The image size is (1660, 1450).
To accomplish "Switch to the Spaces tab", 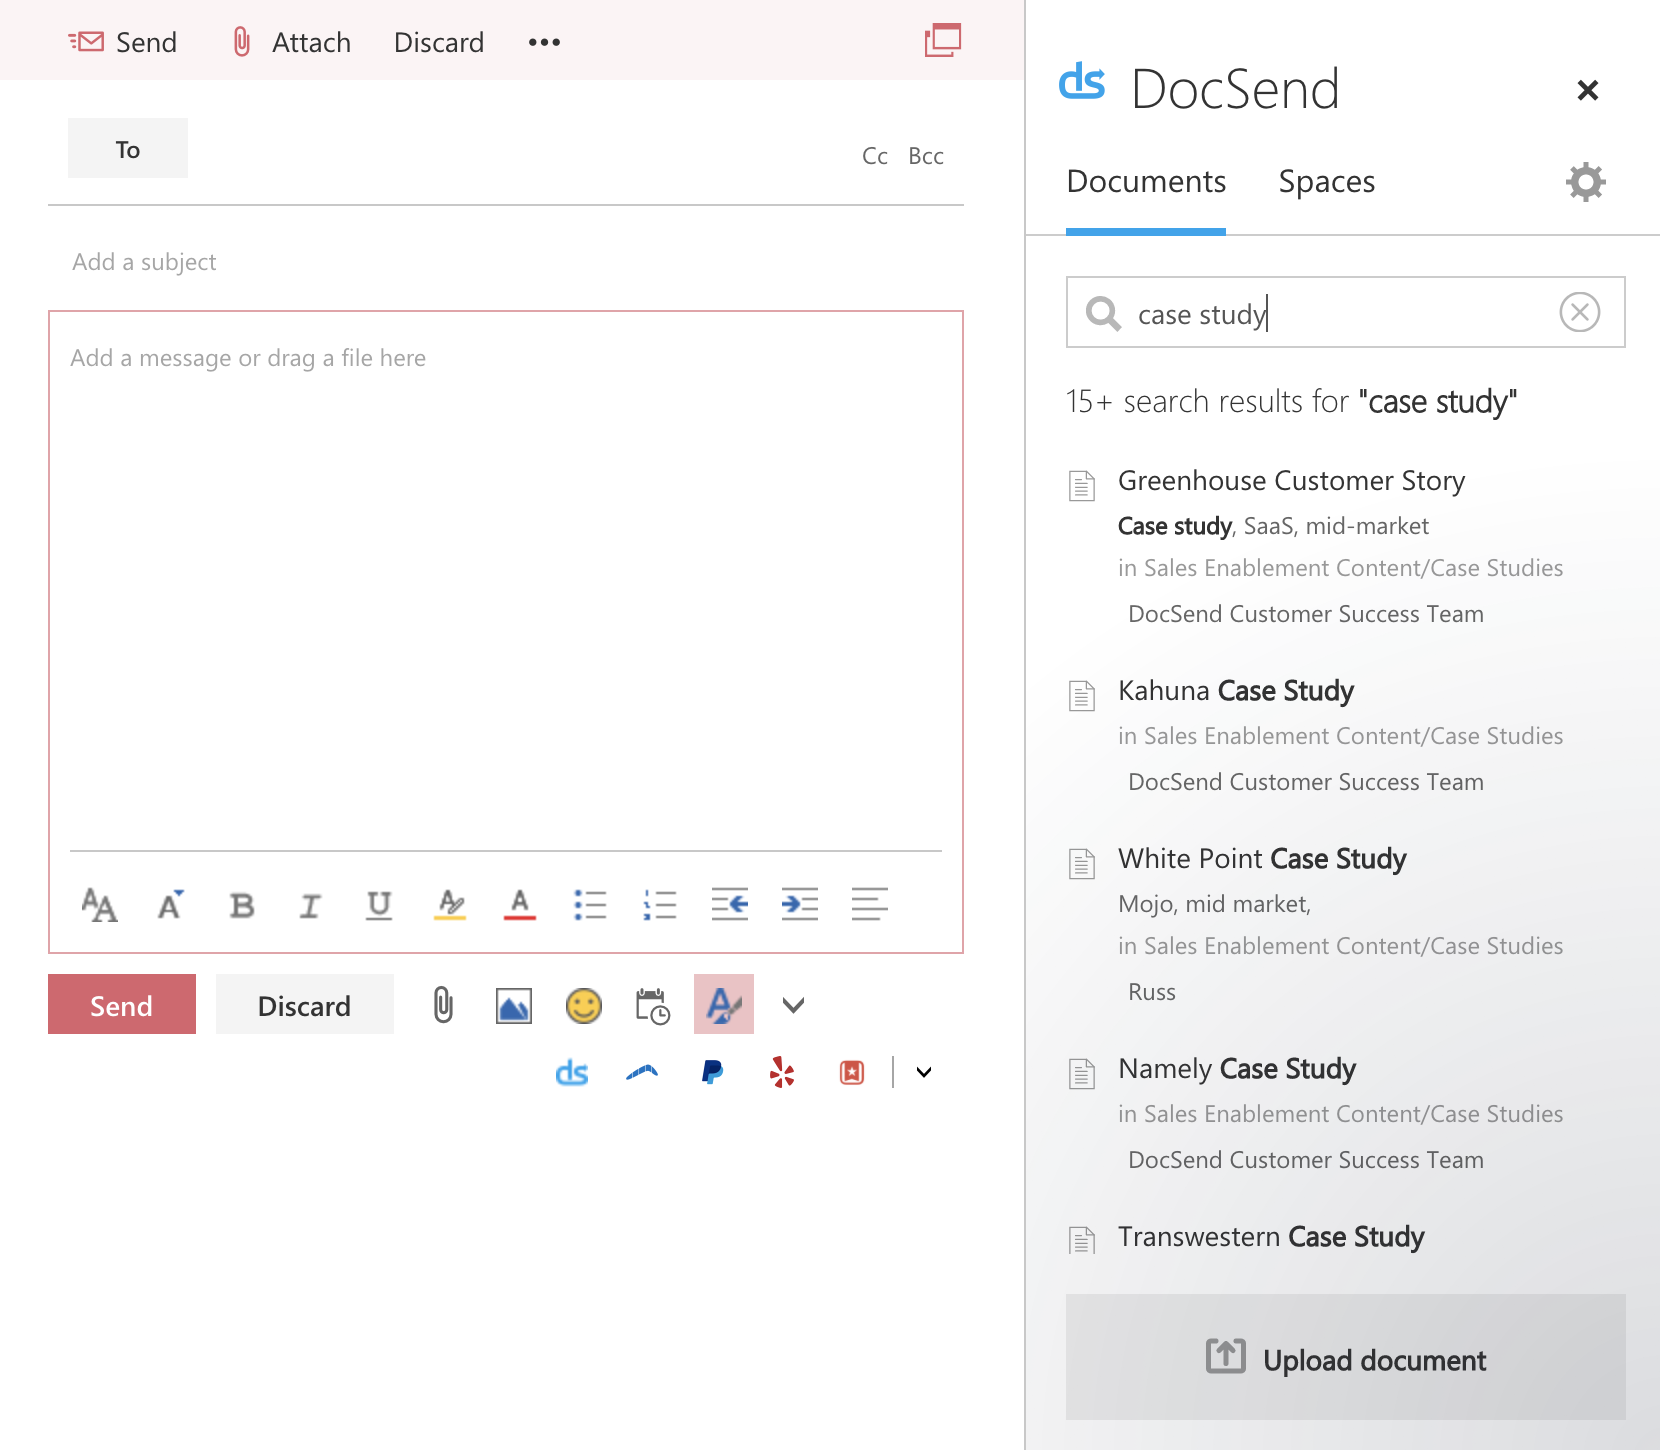I will point(1327,182).
